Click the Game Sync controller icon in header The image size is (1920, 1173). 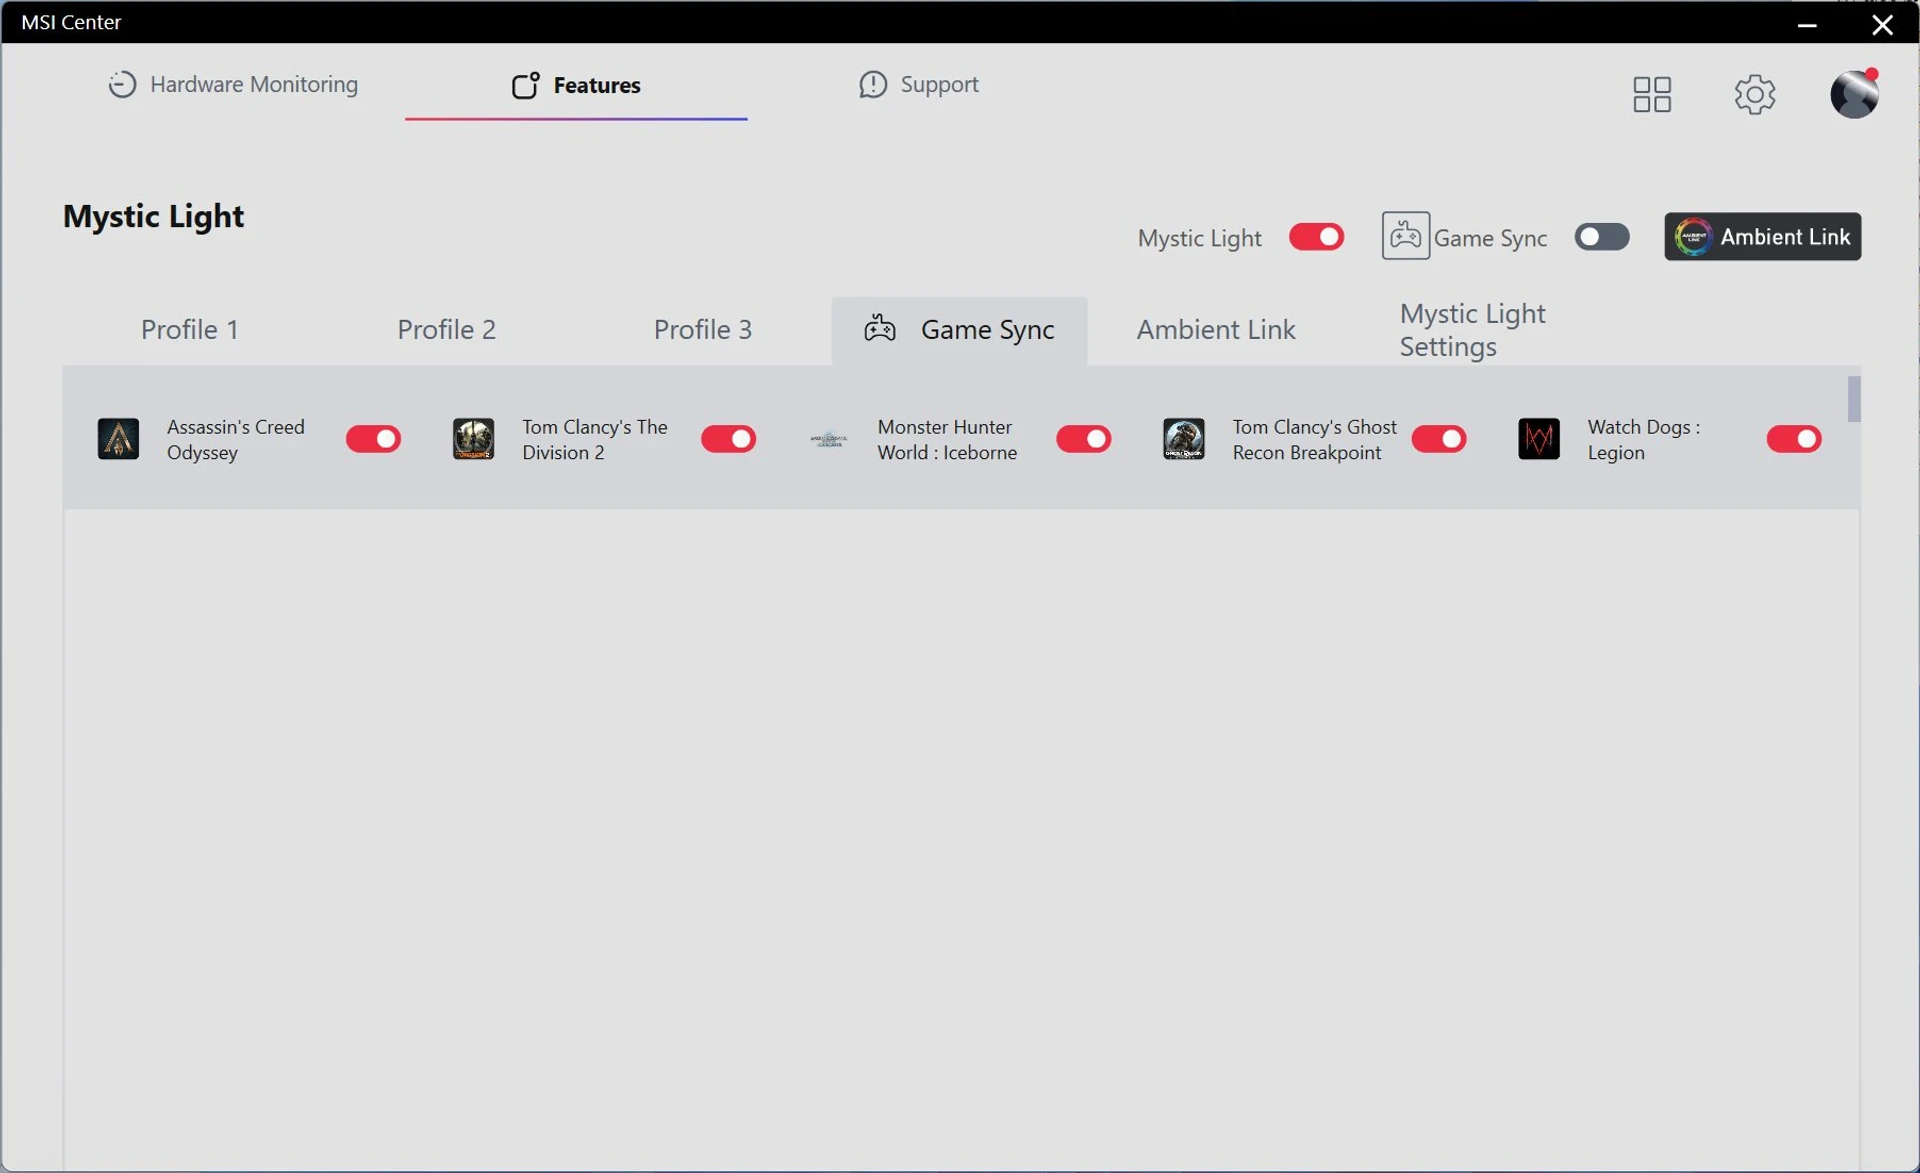pyautogui.click(x=1405, y=236)
